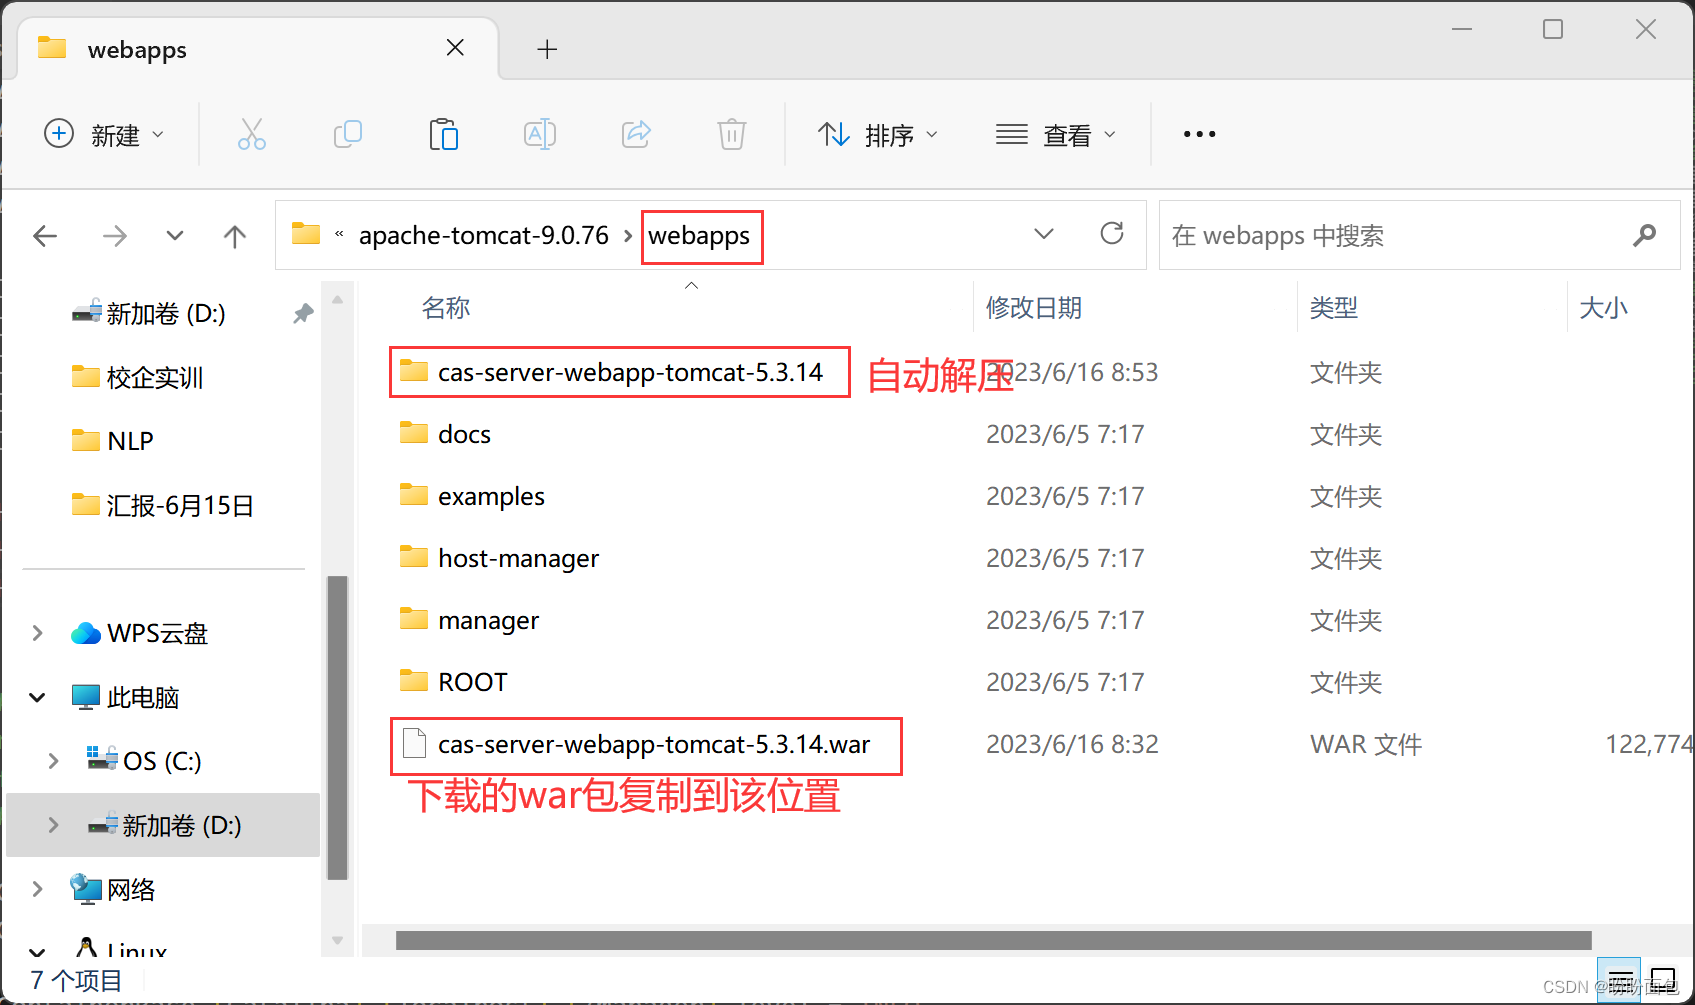Image resolution: width=1695 pixels, height=1005 pixels.
Task: Open recent locations chevron dropdown
Action: click(x=175, y=236)
